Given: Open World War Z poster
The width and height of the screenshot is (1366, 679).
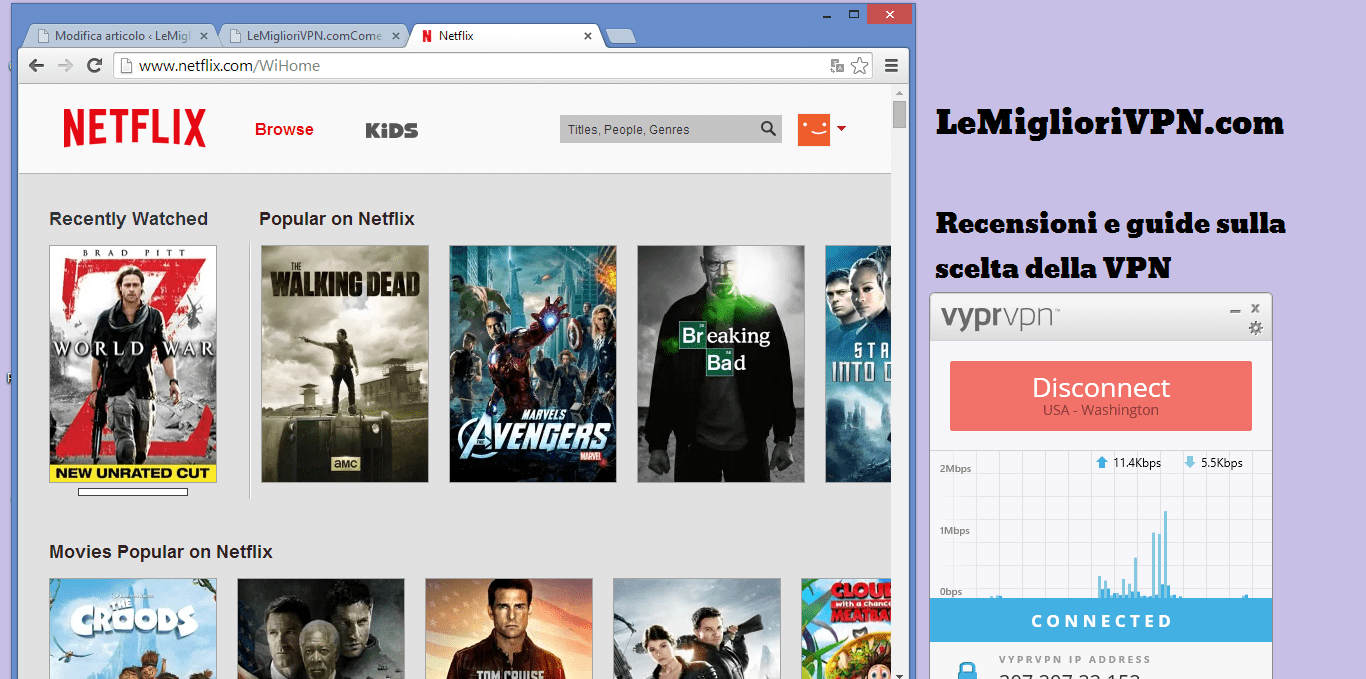Looking at the screenshot, I should (x=133, y=364).
